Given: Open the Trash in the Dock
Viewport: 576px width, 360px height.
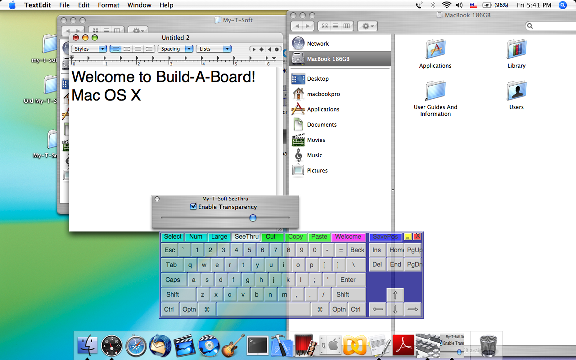Looking at the screenshot, I should (488, 346).
